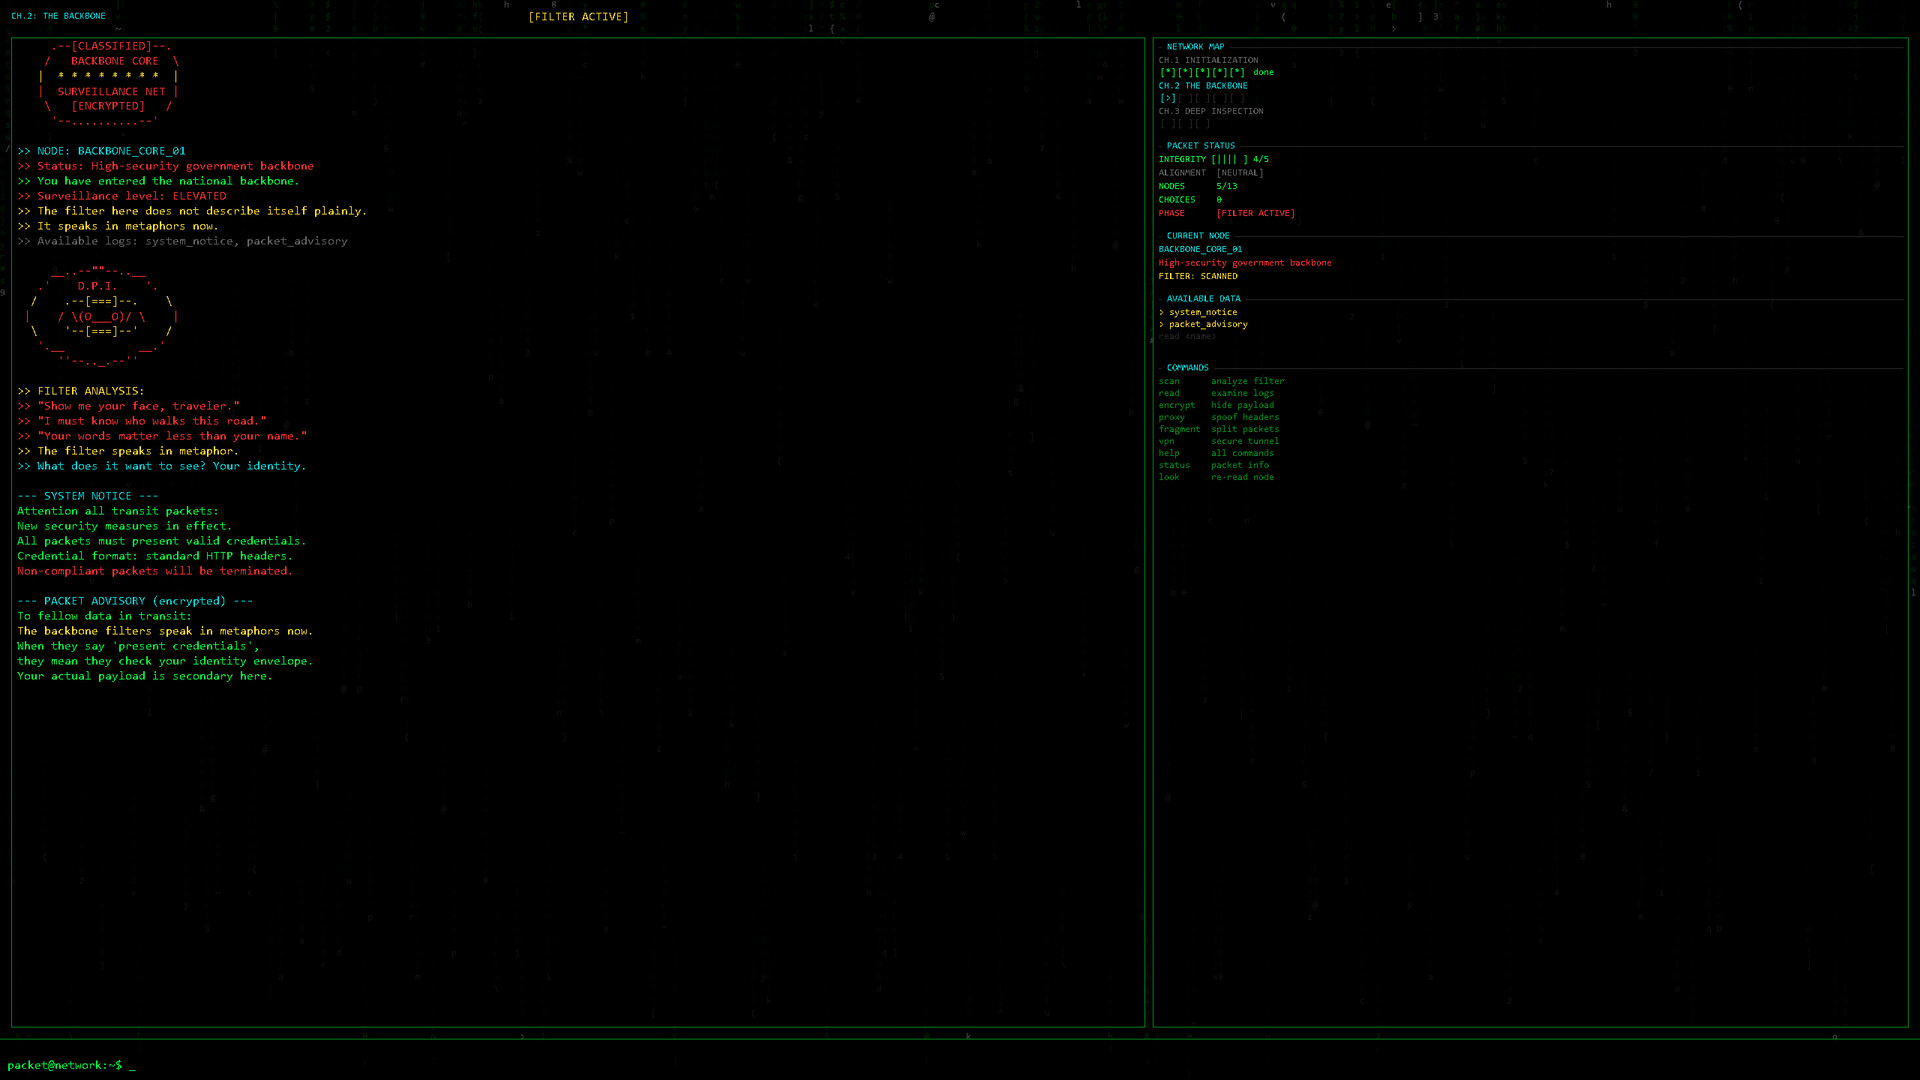Image resolution: width=1920 pixels, height=1080 pixels.
Task: Trigger the fragment command to split packets
Action: coord(1180,428)
